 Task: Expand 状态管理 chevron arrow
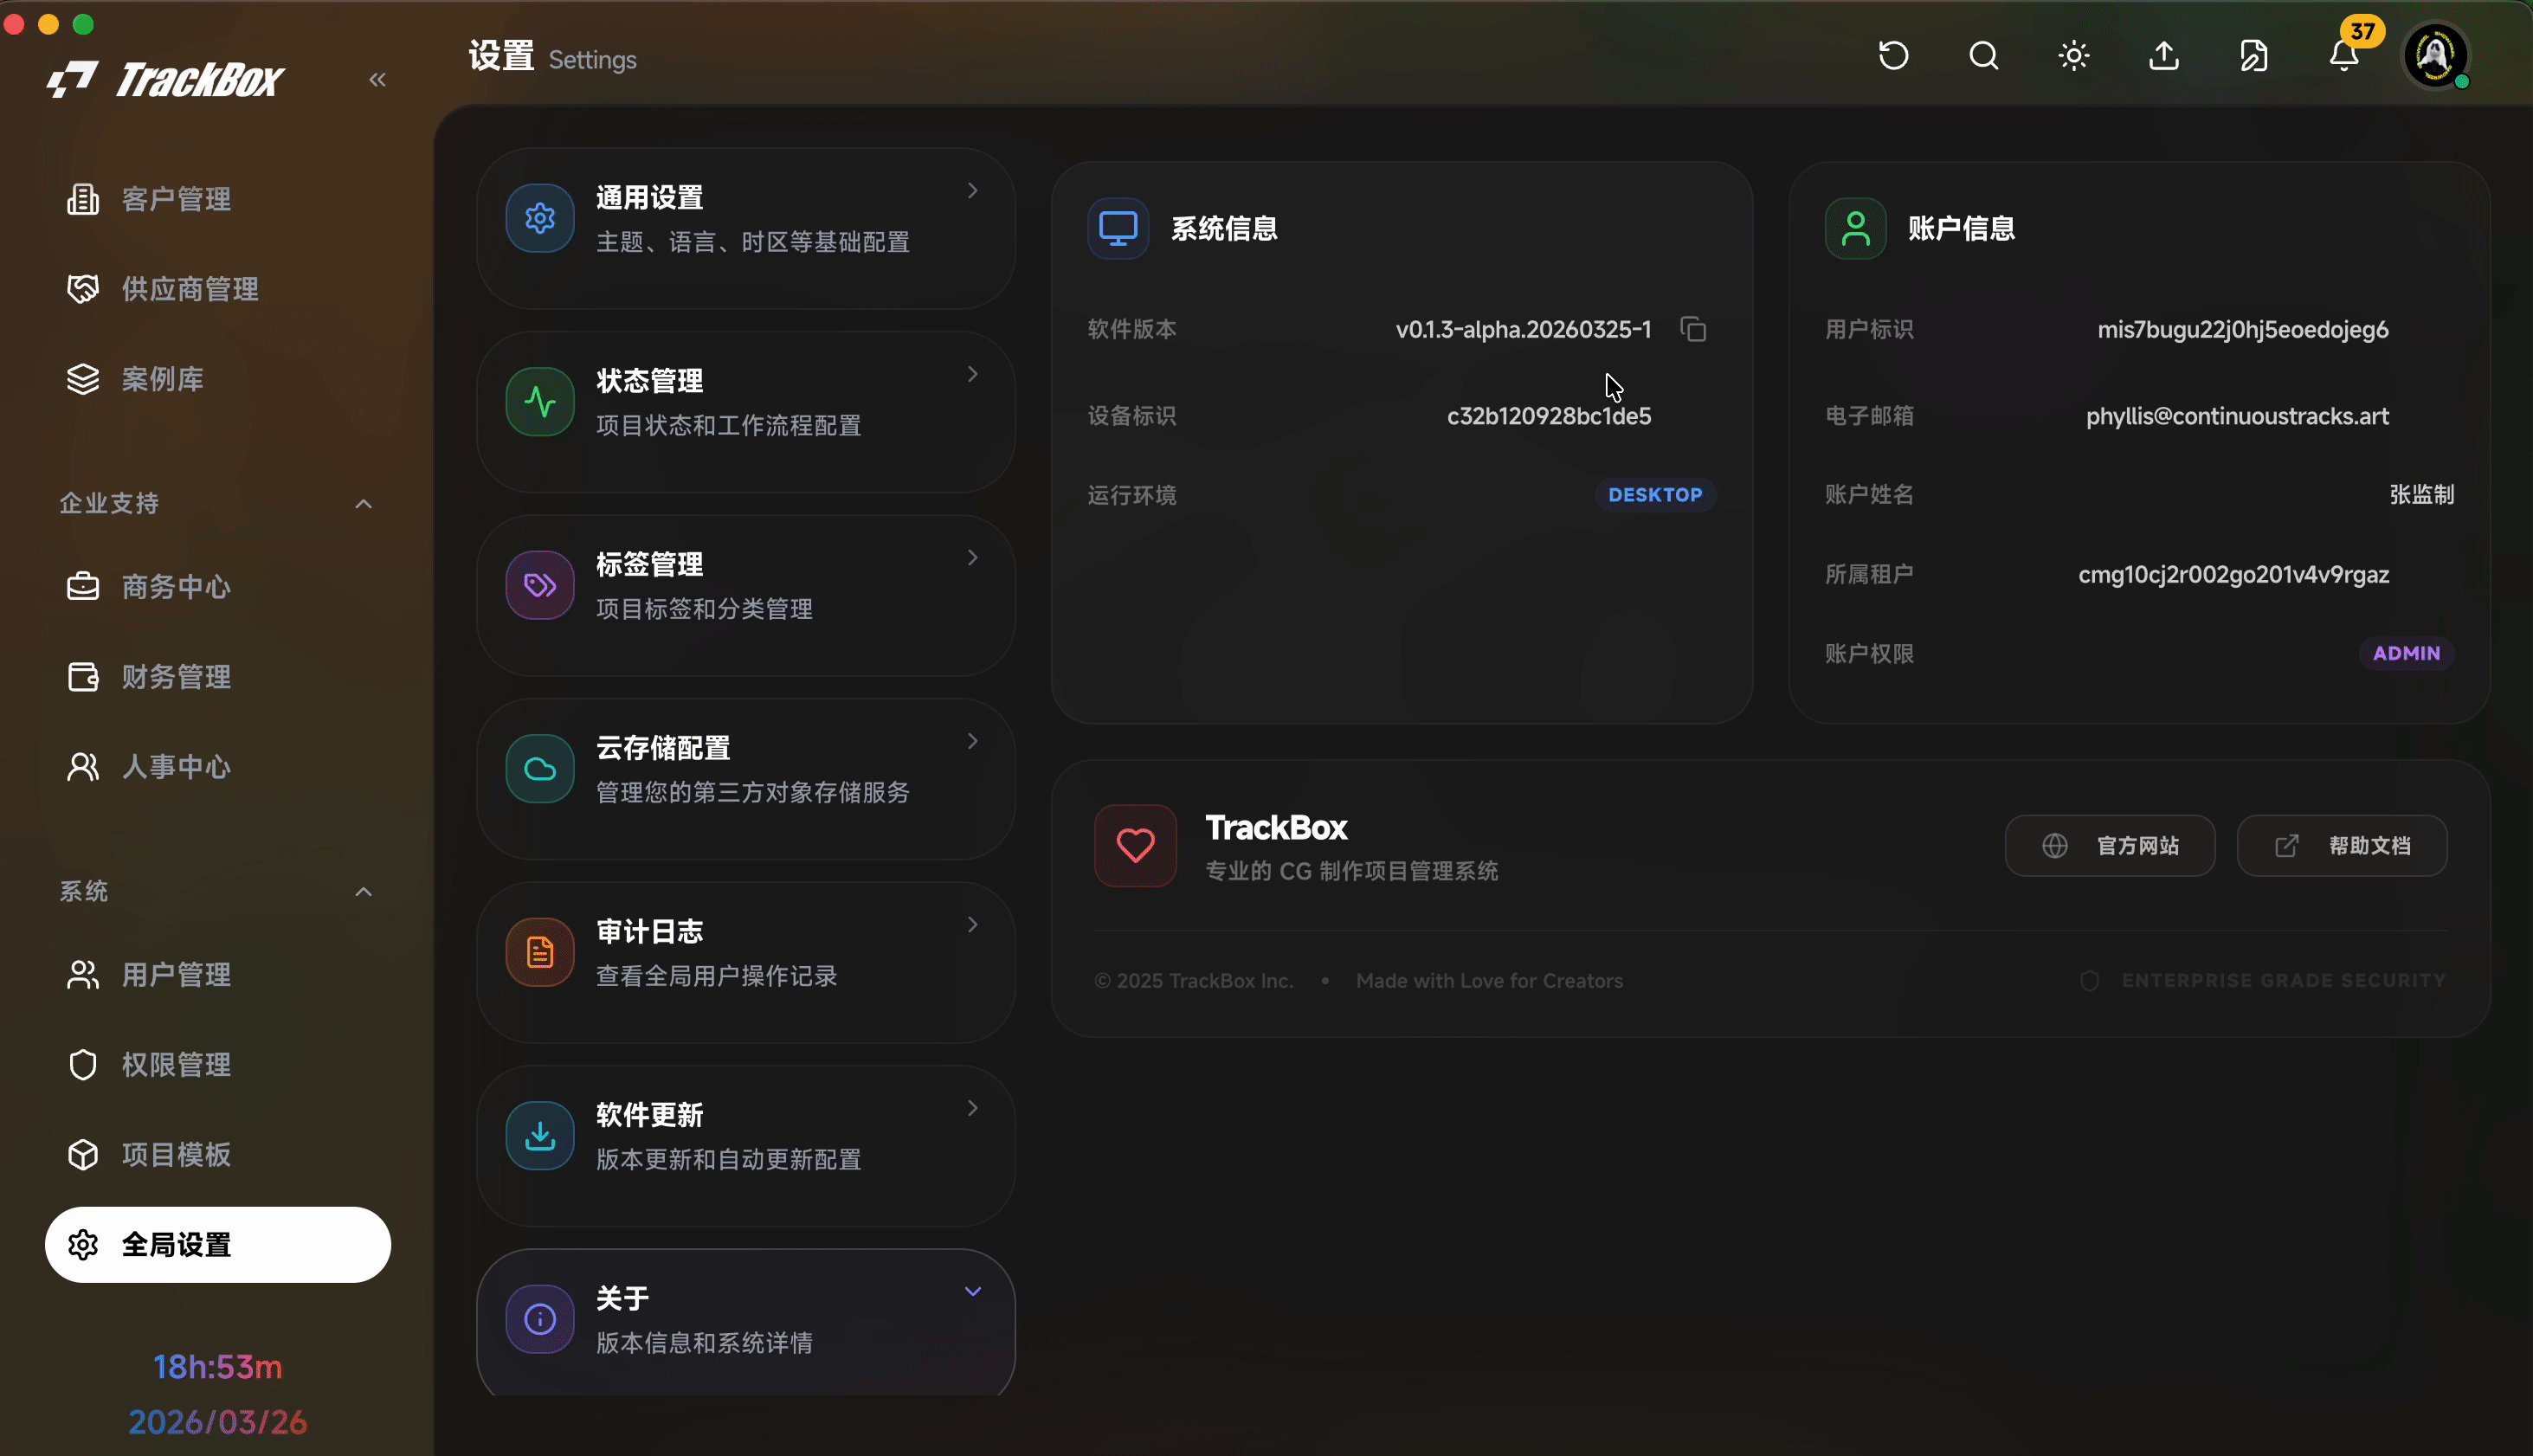(x=972, y=374)
